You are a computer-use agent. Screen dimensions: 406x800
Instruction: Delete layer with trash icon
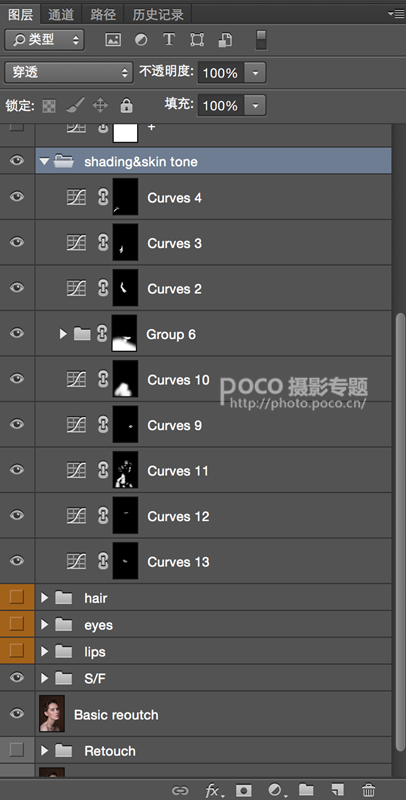pos(368,790)
